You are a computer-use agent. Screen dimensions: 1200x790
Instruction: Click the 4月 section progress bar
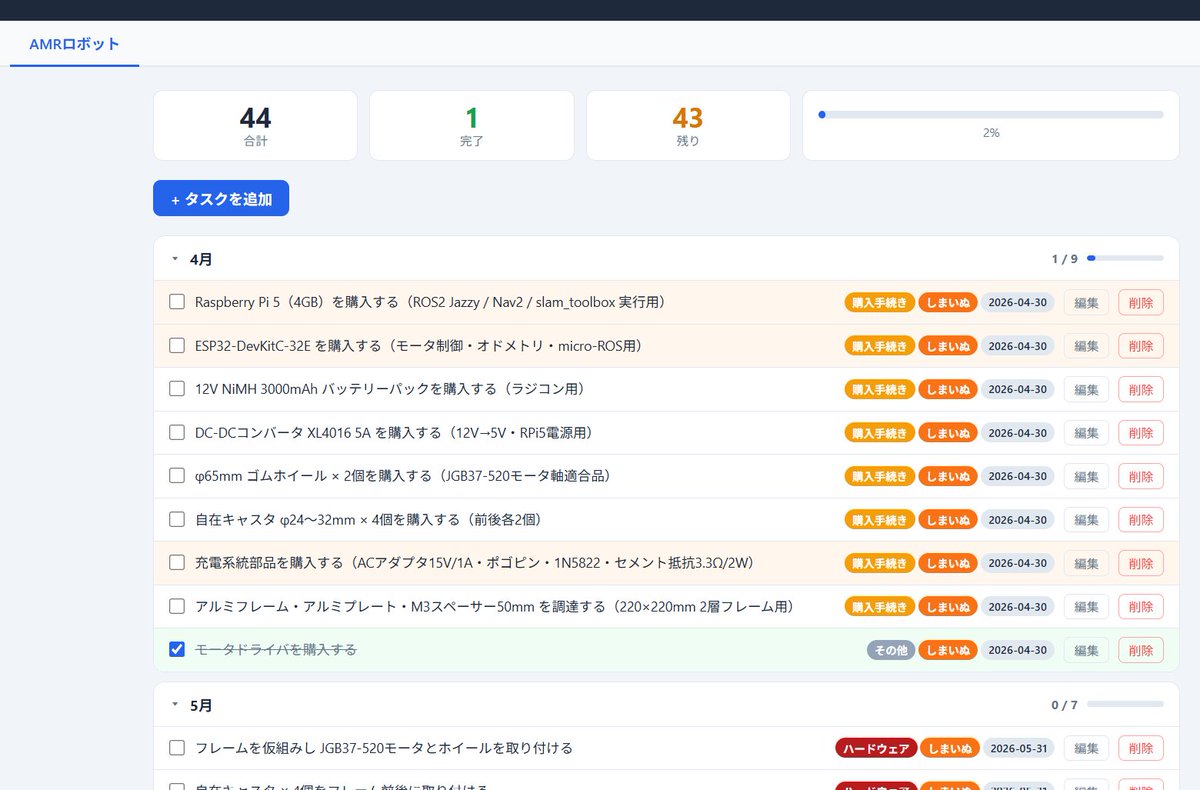[1125, 259]
